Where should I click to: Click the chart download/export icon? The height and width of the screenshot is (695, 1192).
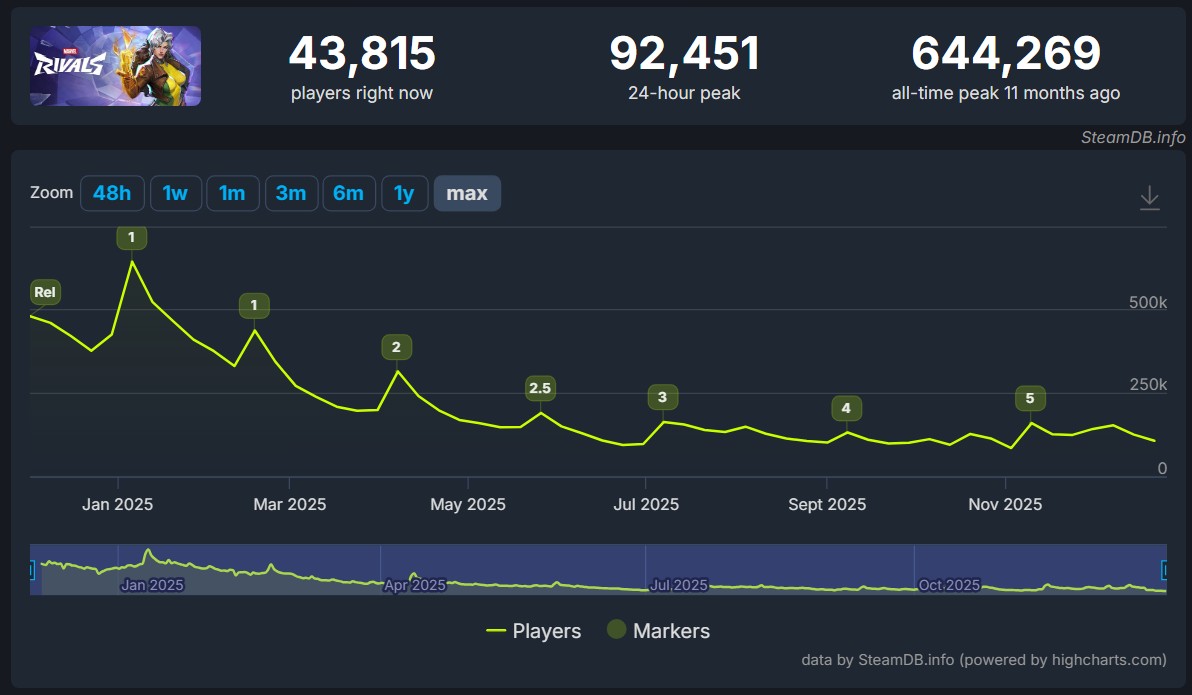1148,198
